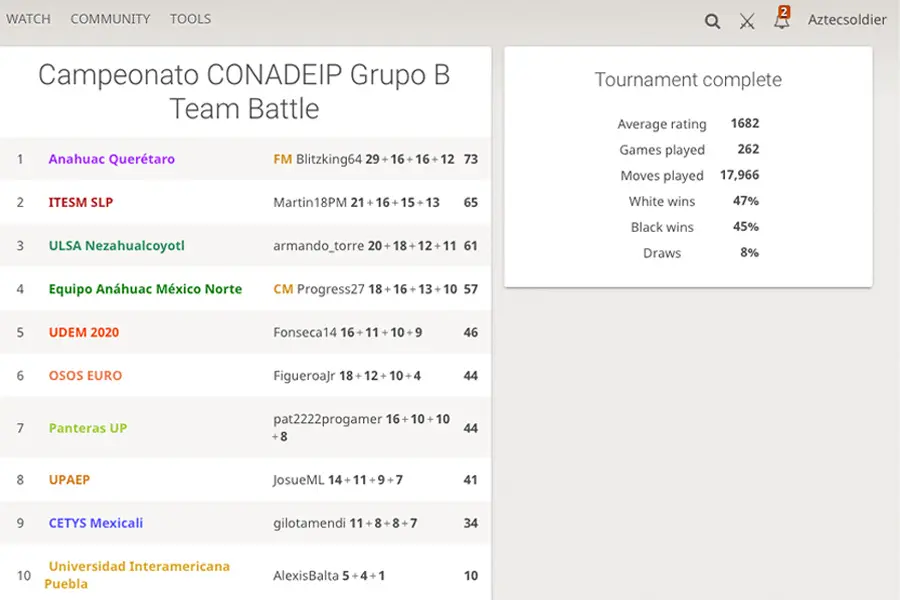
Task: Open the COMMUNITY menu
Action: click(x=110, y=19)
